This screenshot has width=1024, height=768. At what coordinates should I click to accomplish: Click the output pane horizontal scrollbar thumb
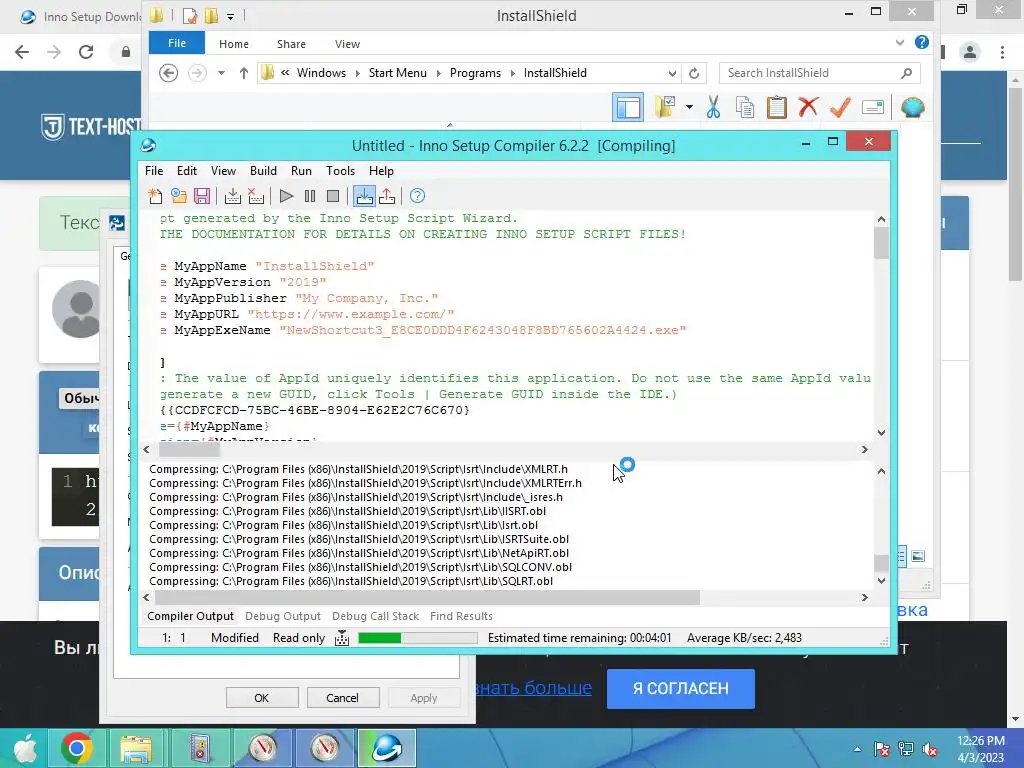pos(427,597)
